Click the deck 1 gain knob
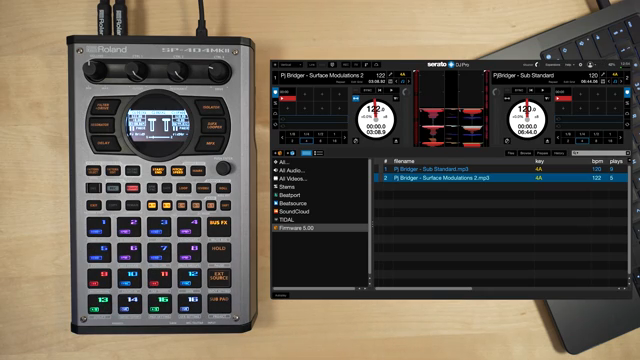The width and height of the screenshot is (640, 360). [406, 92]
